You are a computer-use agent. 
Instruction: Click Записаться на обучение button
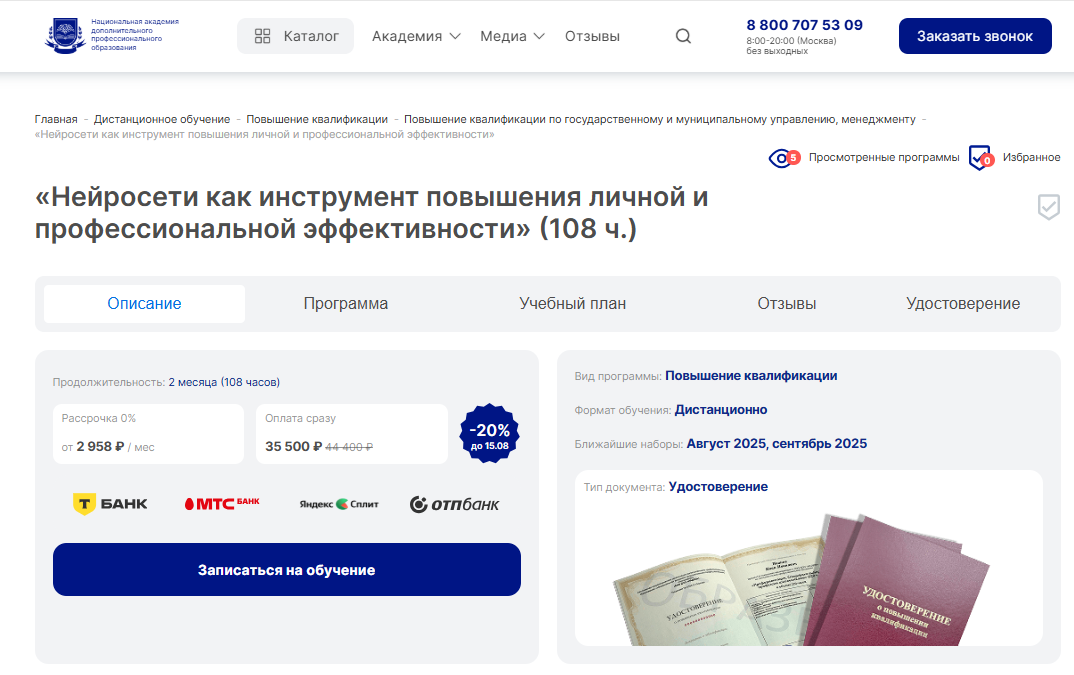(x=287, y=569)
